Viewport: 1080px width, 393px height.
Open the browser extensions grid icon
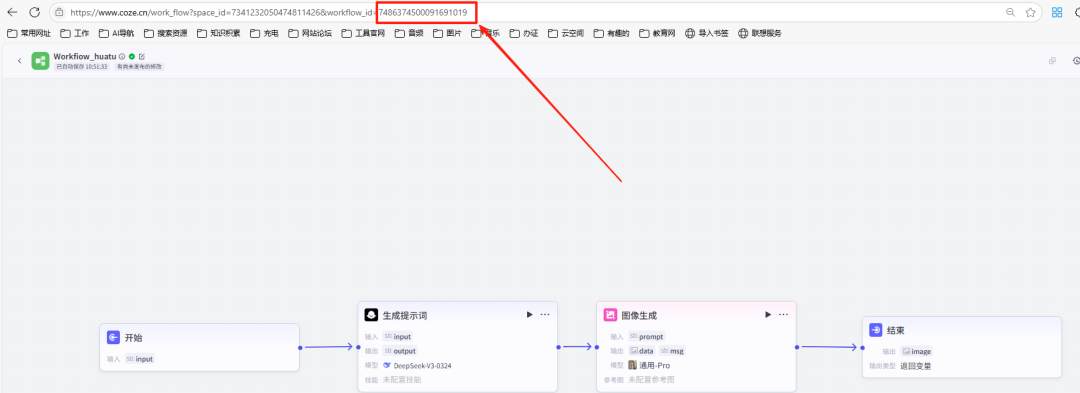1057,12
